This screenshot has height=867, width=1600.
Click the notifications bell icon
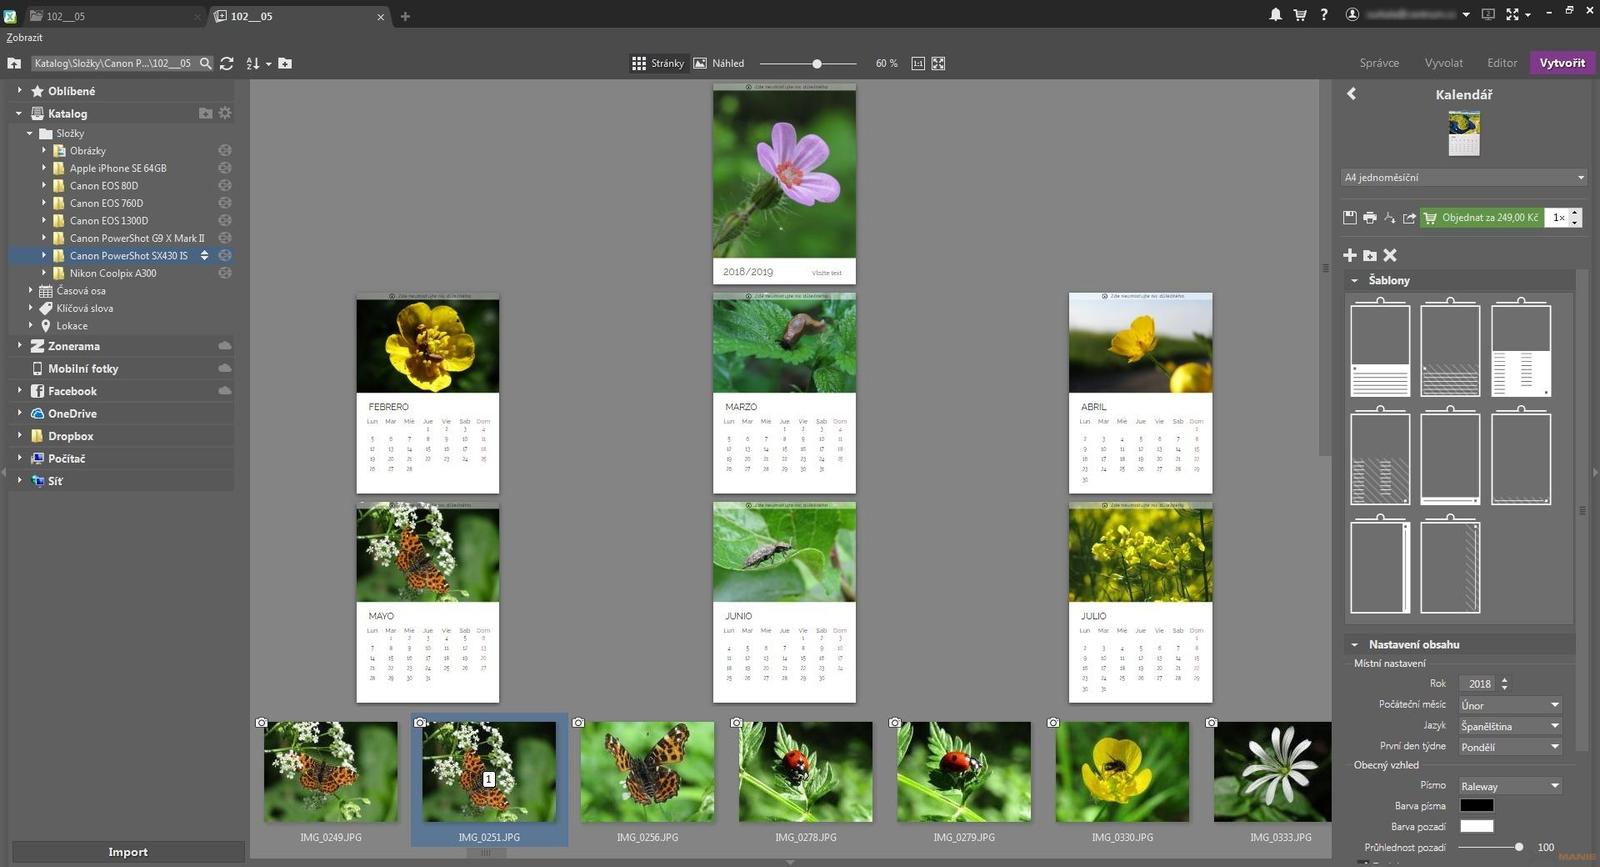point(1275,15)
